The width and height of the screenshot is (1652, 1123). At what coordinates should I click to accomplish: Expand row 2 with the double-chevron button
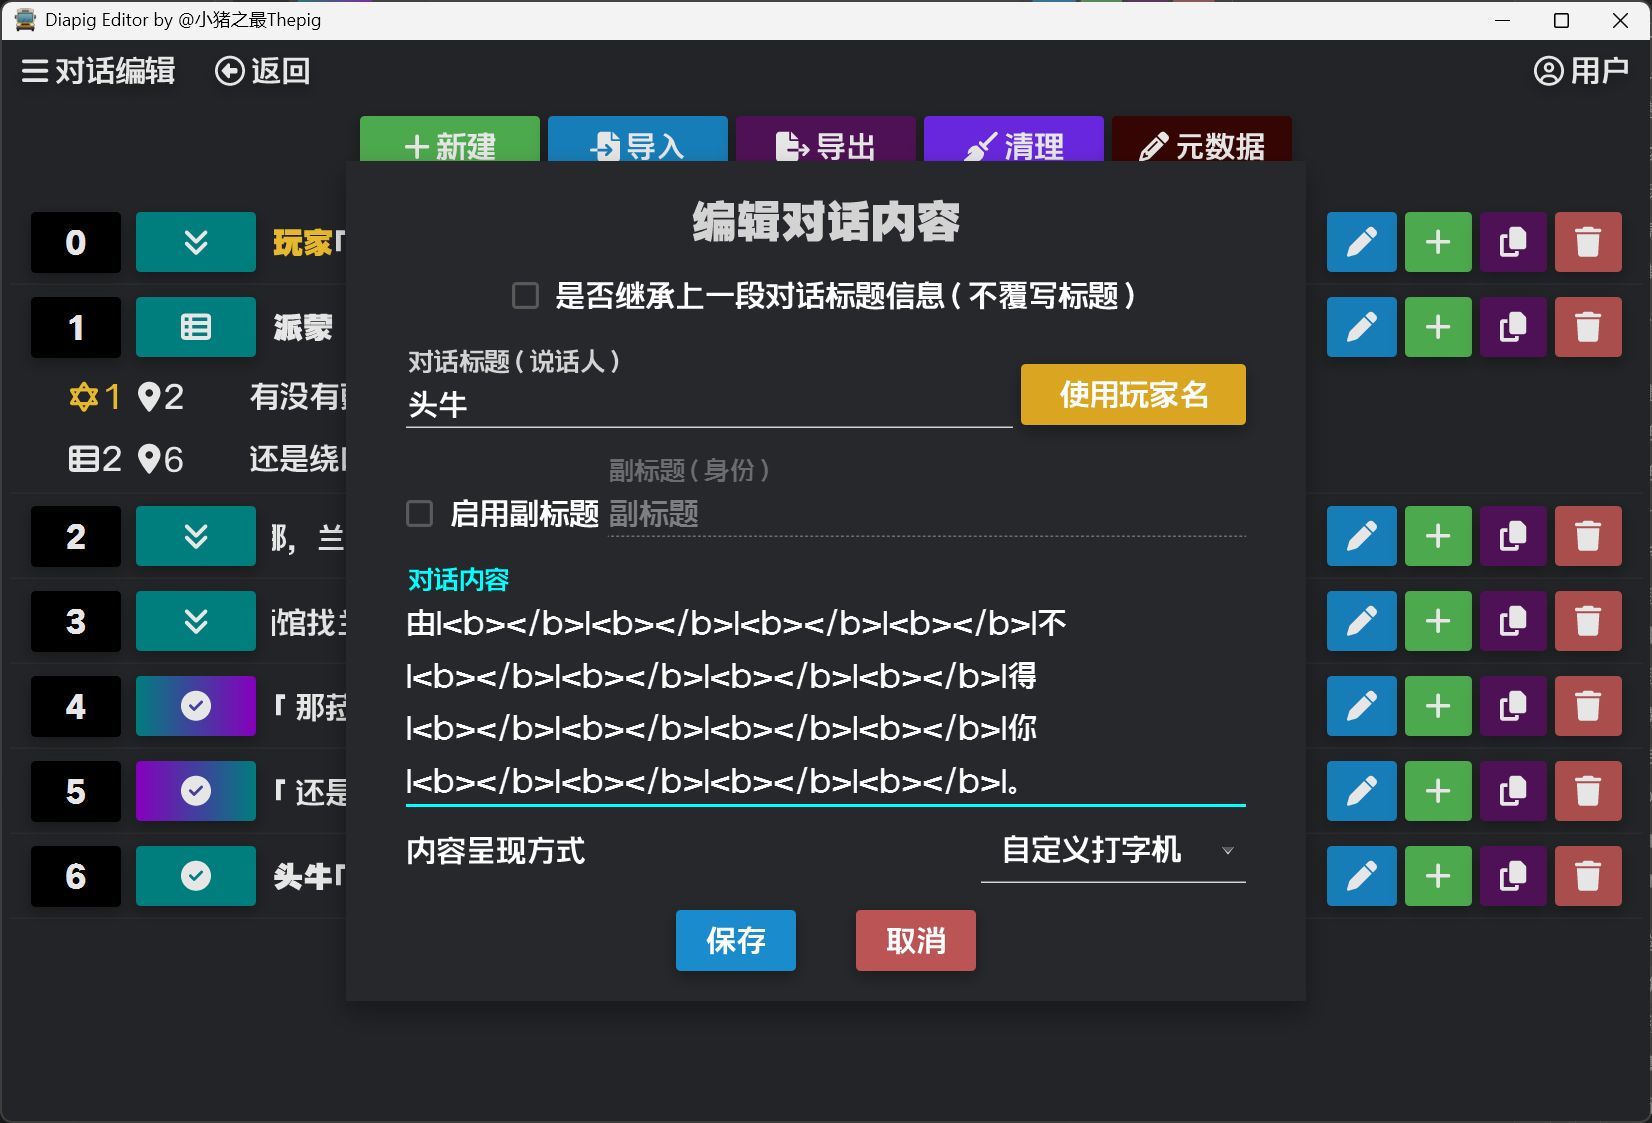tap(196, 536)
